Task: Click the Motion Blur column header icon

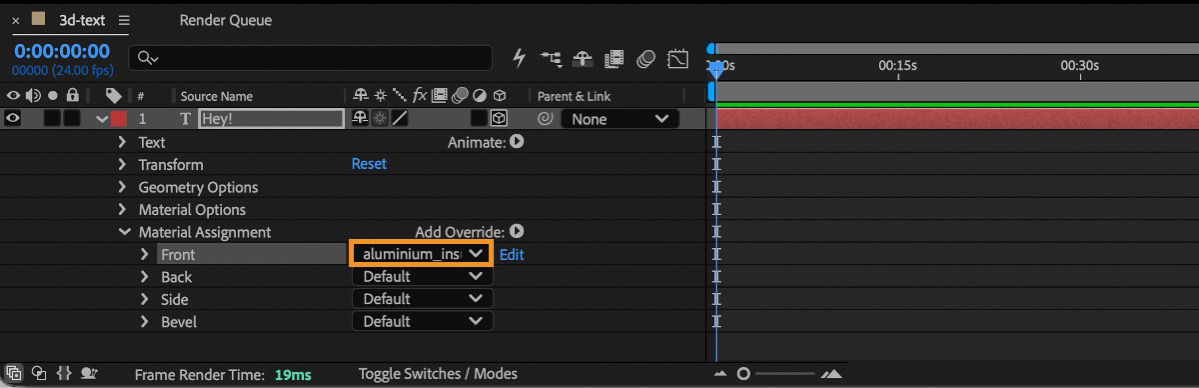Action: pyautogui.click(x=460, y=96)
